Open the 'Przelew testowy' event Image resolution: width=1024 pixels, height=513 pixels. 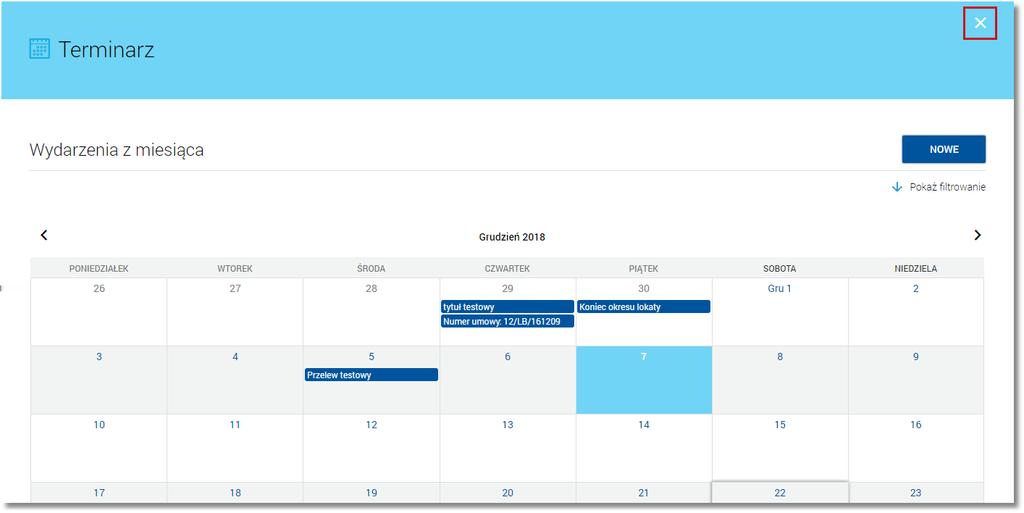371,375
